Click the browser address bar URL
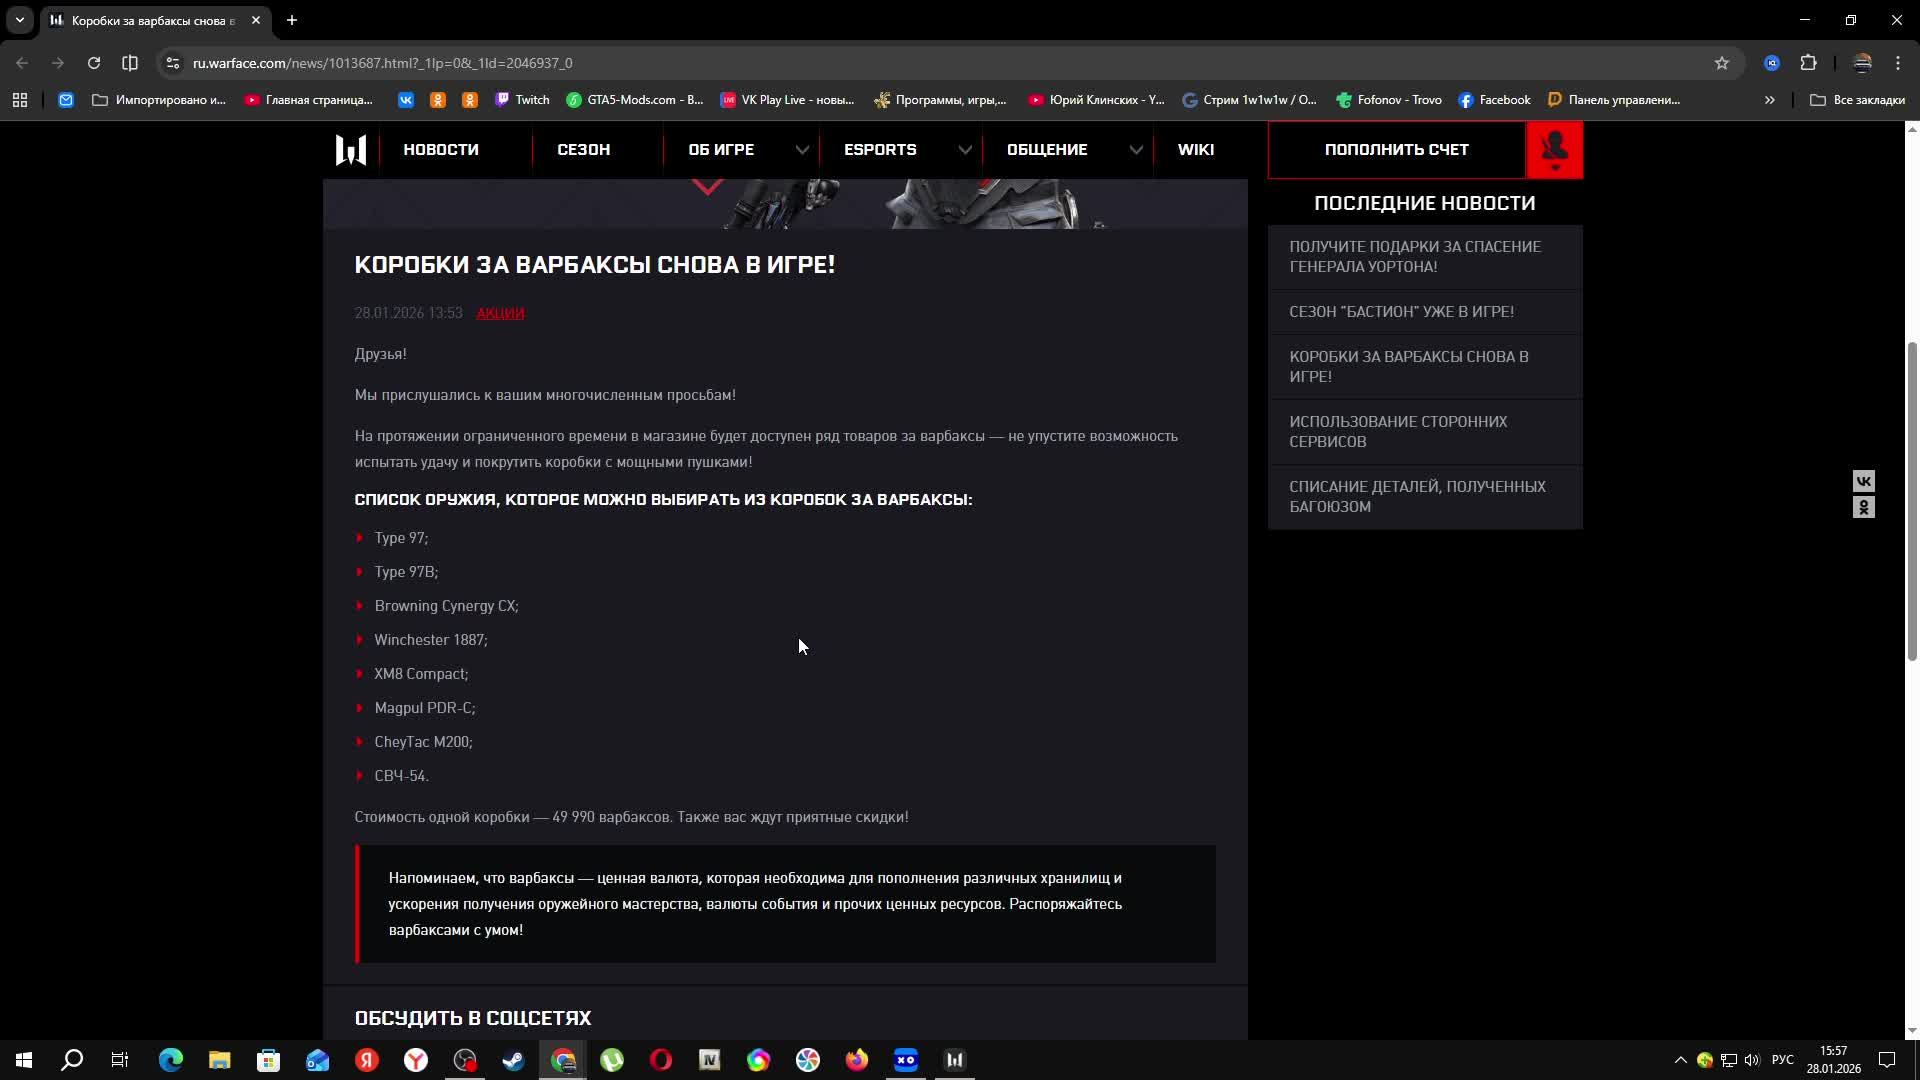Image resolution: width=1920 pixels, height=1080 pixels. point(382,63)
